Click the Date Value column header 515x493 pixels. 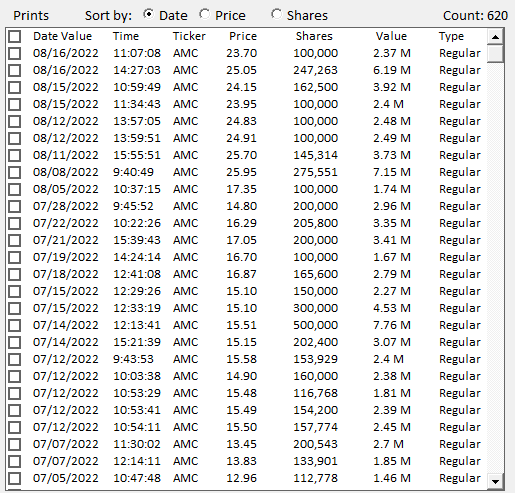click(x=62, y=36)
